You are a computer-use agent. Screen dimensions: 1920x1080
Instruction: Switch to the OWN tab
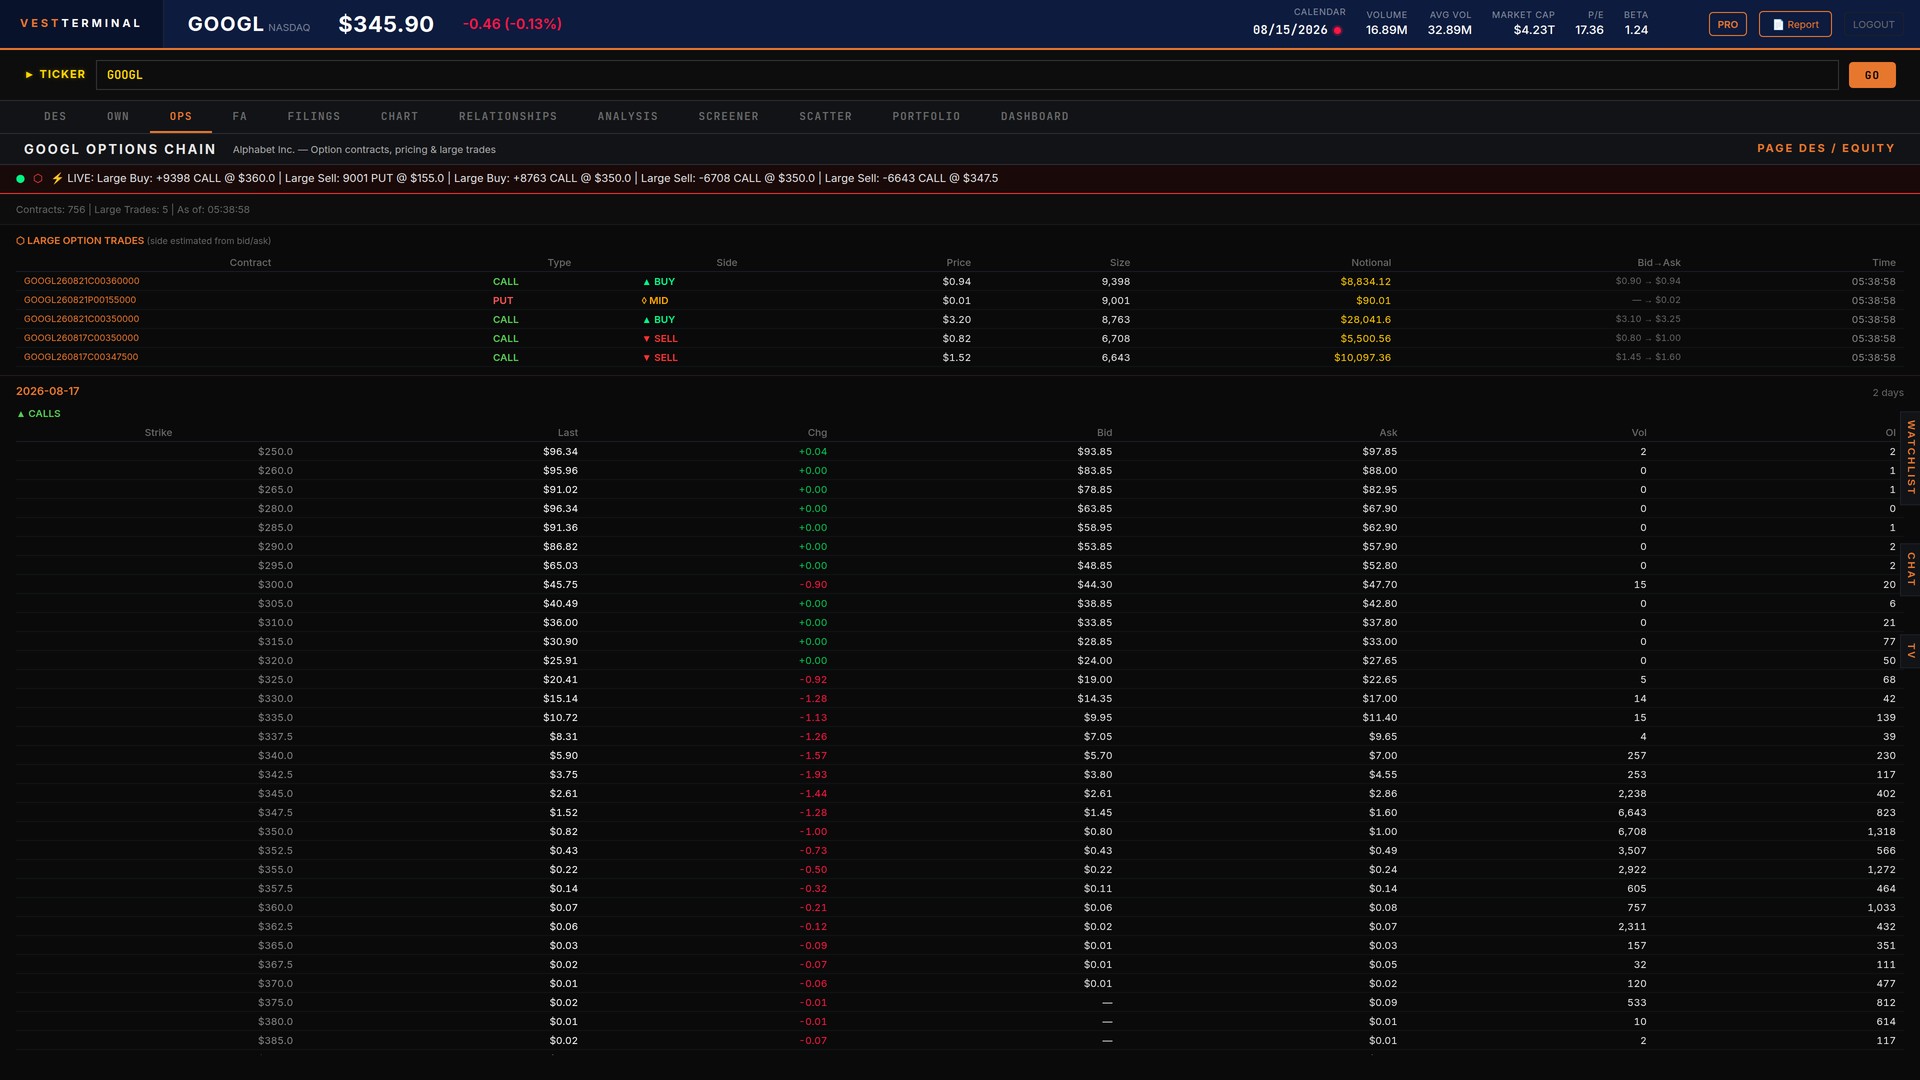coord(118,117)
